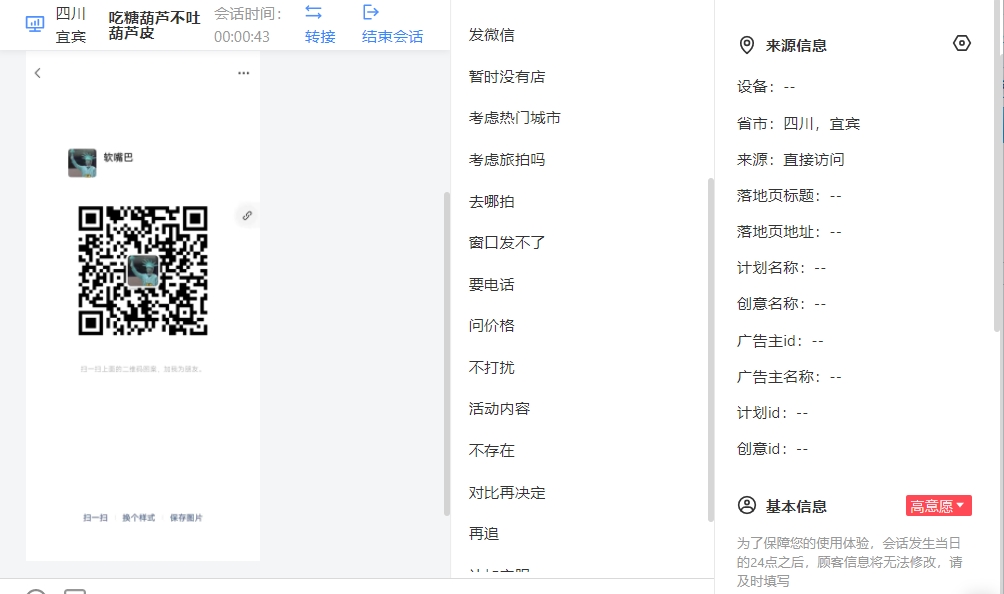
Task: Click the 转接 transfer arrows icon
Action: pyautogui.click(x=314, y=12)
